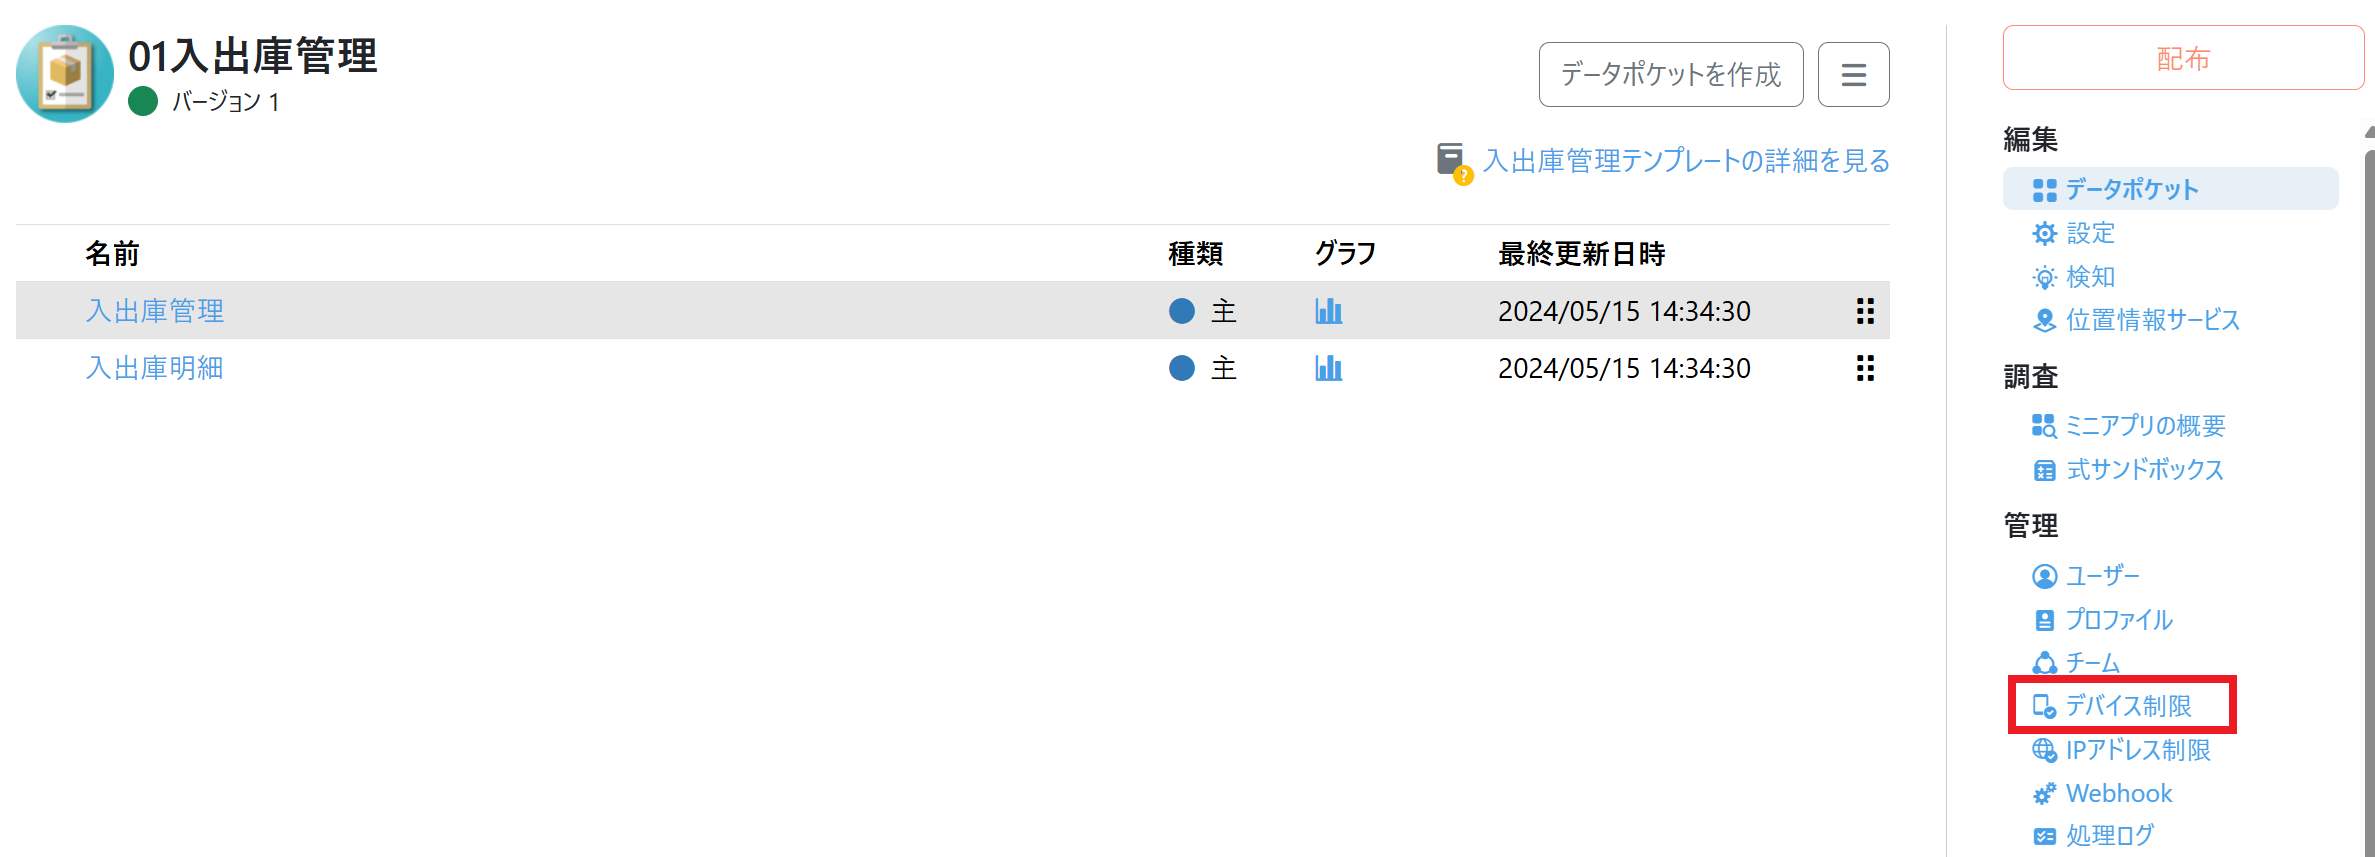Select データポケット in sidebar
This screenshot has height=857, width=2375.
tap(2131, 189)
